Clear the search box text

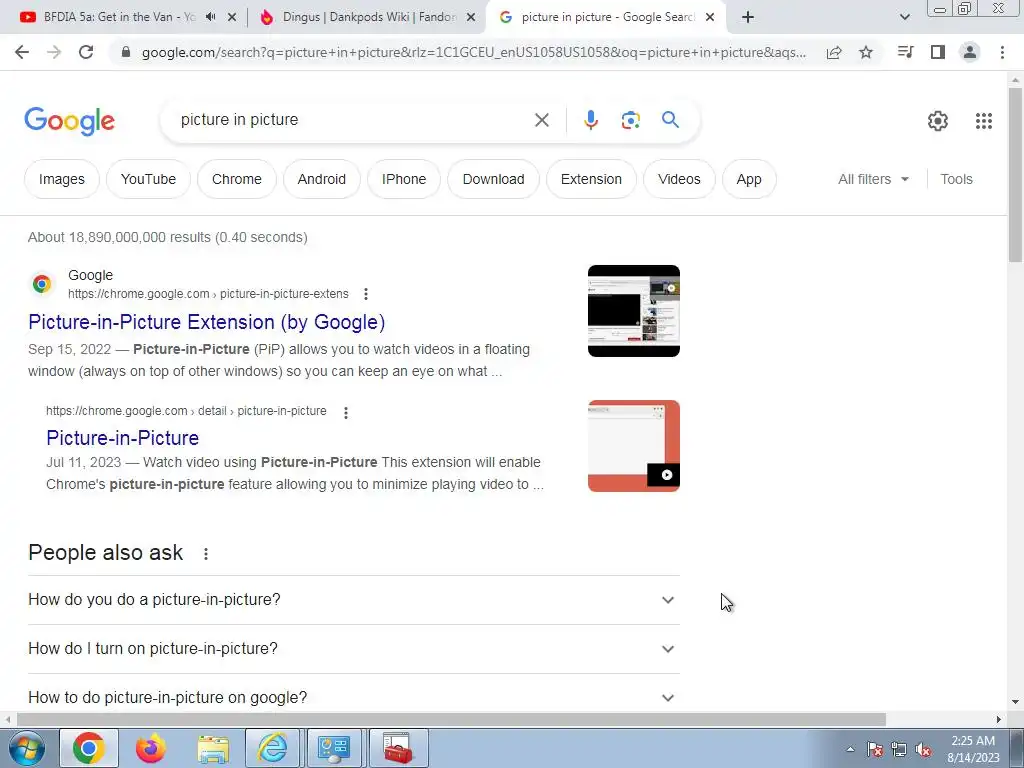[x=541, y=120]
